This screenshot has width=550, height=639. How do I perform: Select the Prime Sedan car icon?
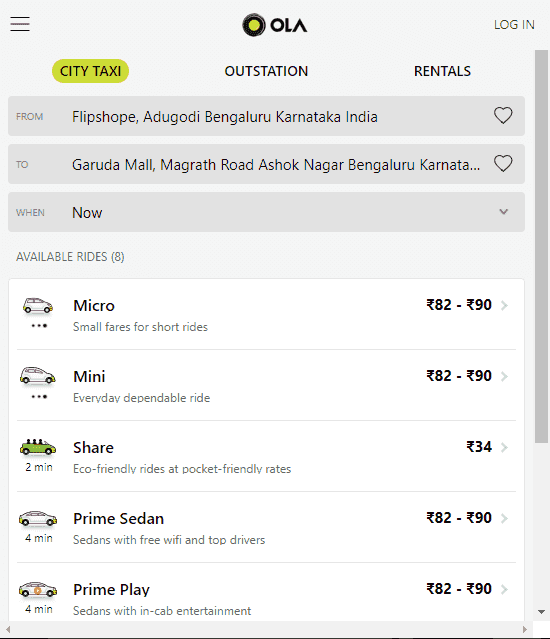point(38,518)
